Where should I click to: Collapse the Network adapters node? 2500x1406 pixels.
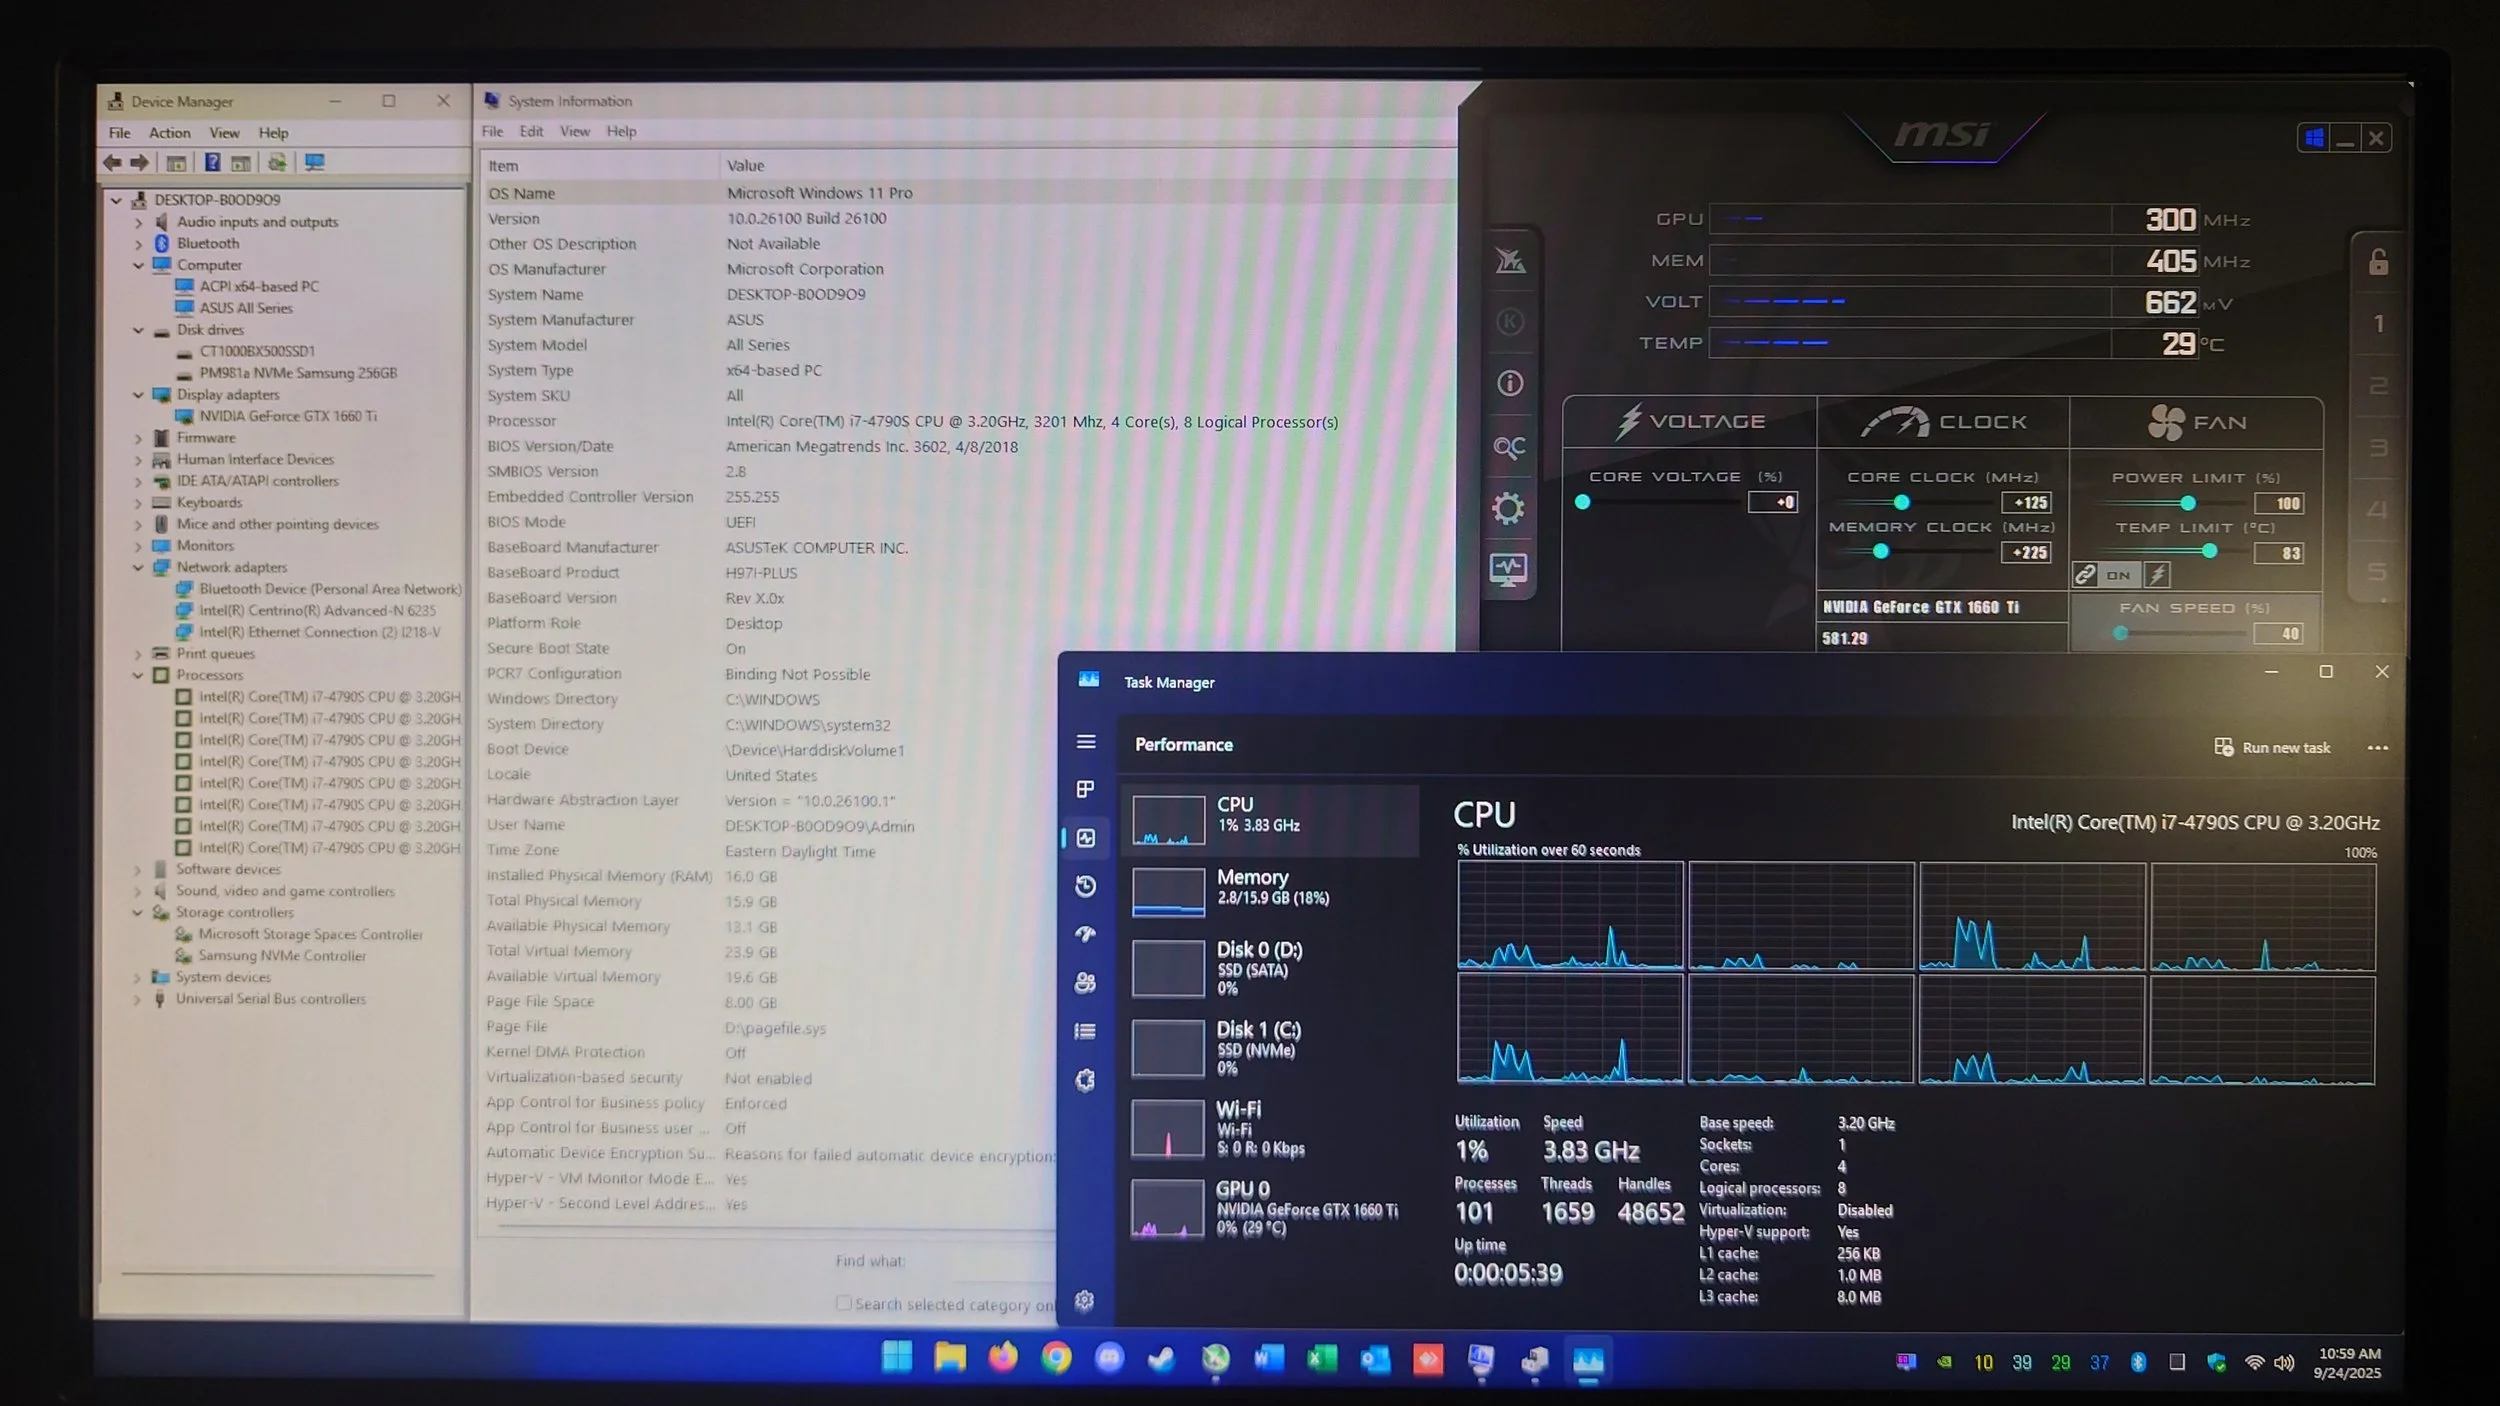pyautogui.click(x=139, y=568)
